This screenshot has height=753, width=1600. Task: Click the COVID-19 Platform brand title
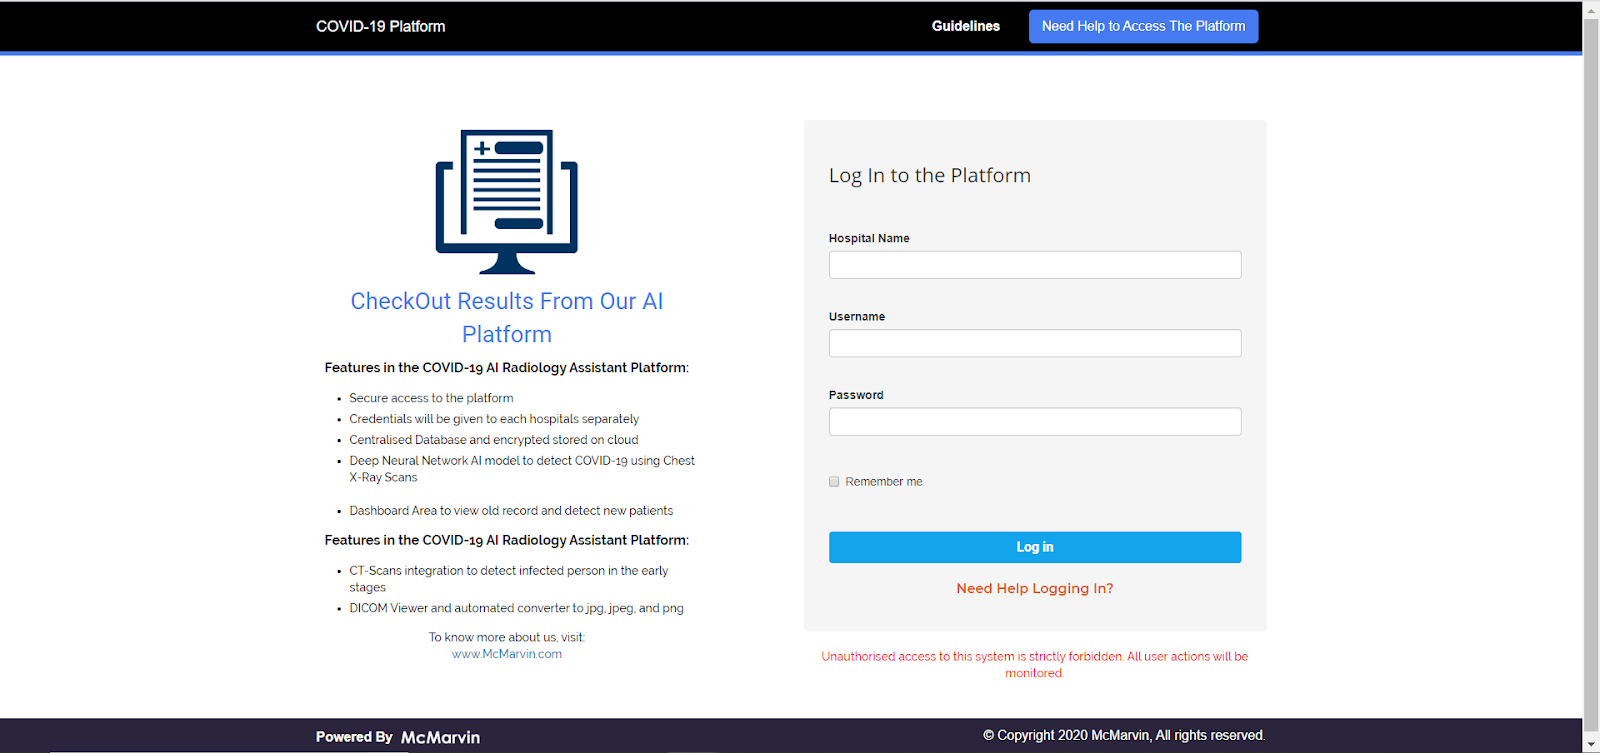tap(381, 26)
